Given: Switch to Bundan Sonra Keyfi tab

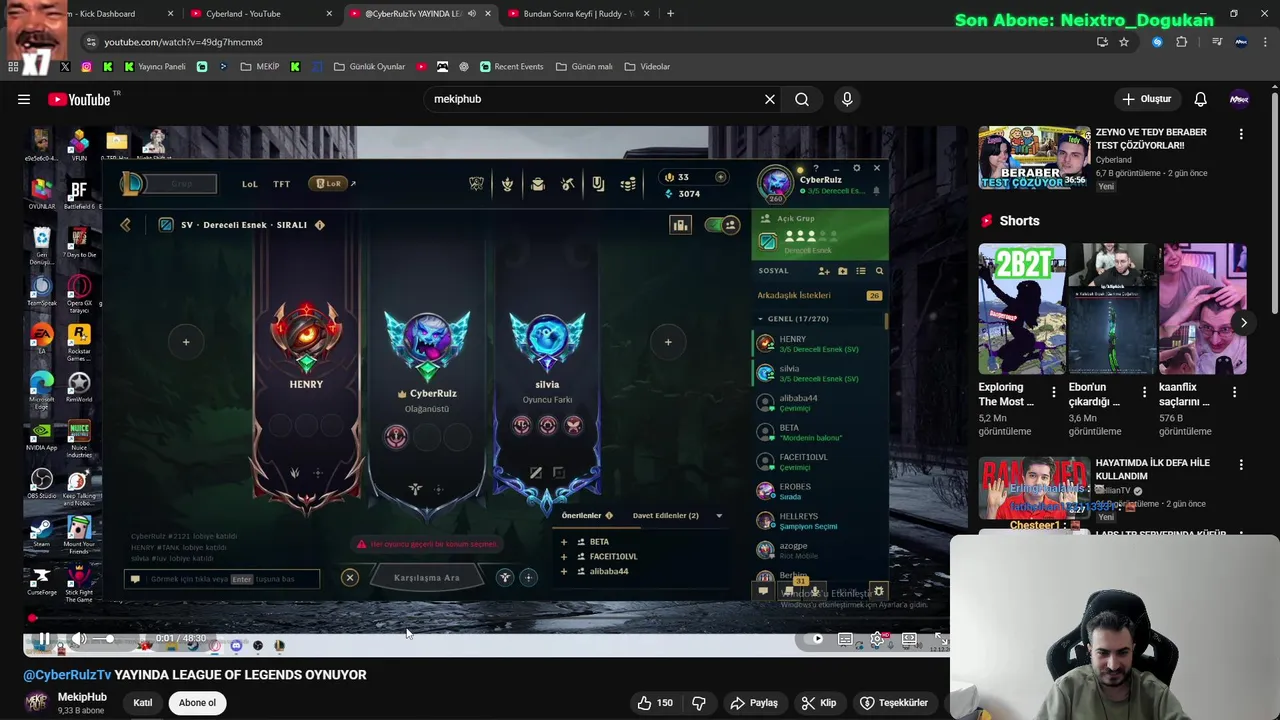Looking at the screenshot, I should (578, 14).
